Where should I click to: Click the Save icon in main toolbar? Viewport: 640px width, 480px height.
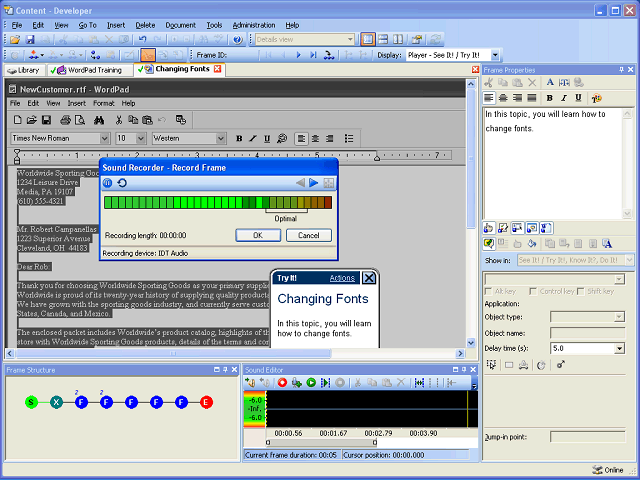[30, 39]
